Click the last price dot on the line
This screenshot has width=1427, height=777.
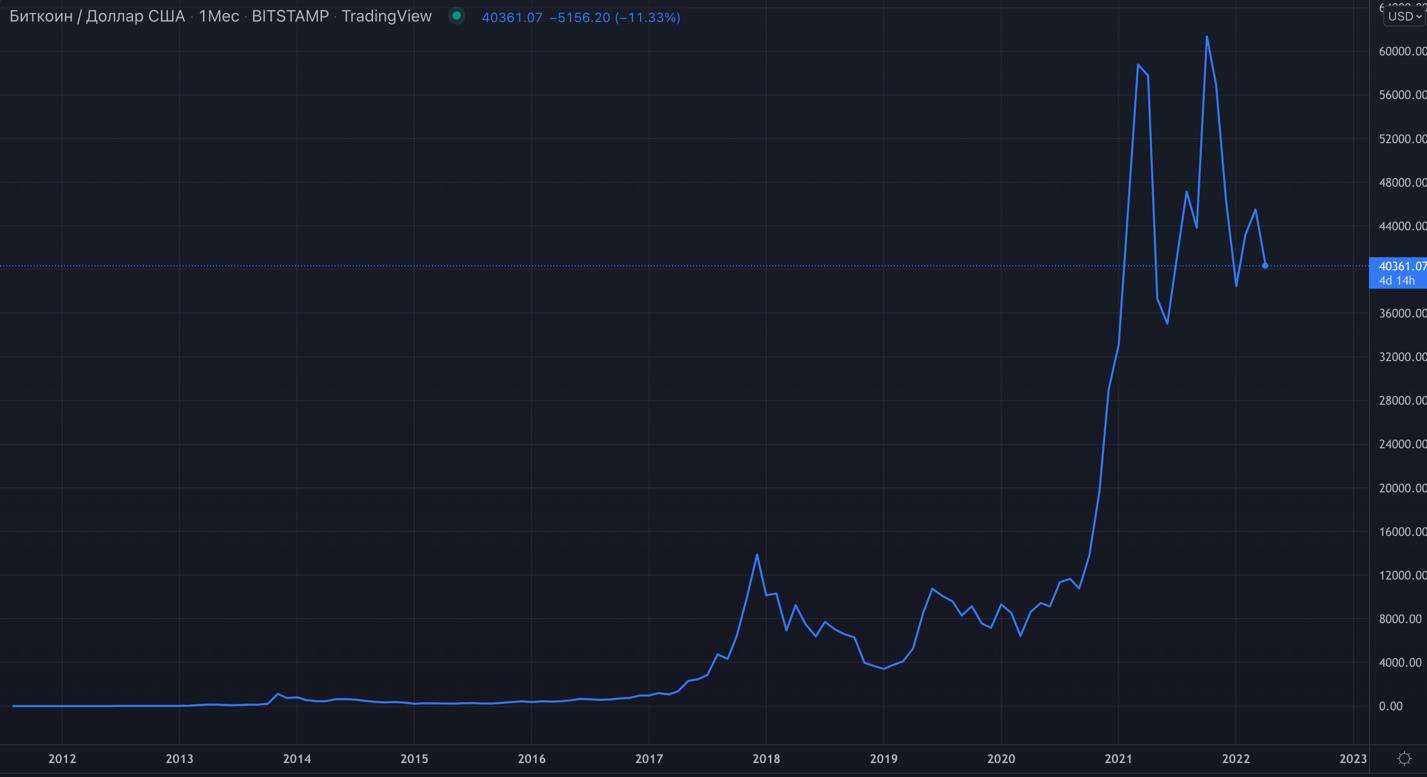click(1265, 266)
